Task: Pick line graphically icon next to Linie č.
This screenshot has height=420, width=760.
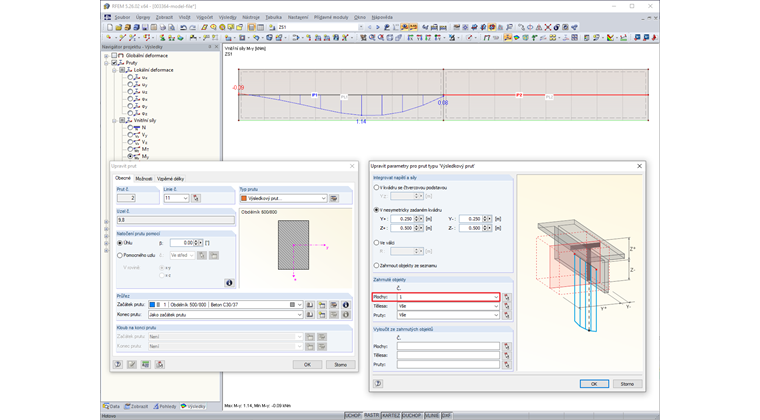Action: pyautogui.click(x=196, y=198)
